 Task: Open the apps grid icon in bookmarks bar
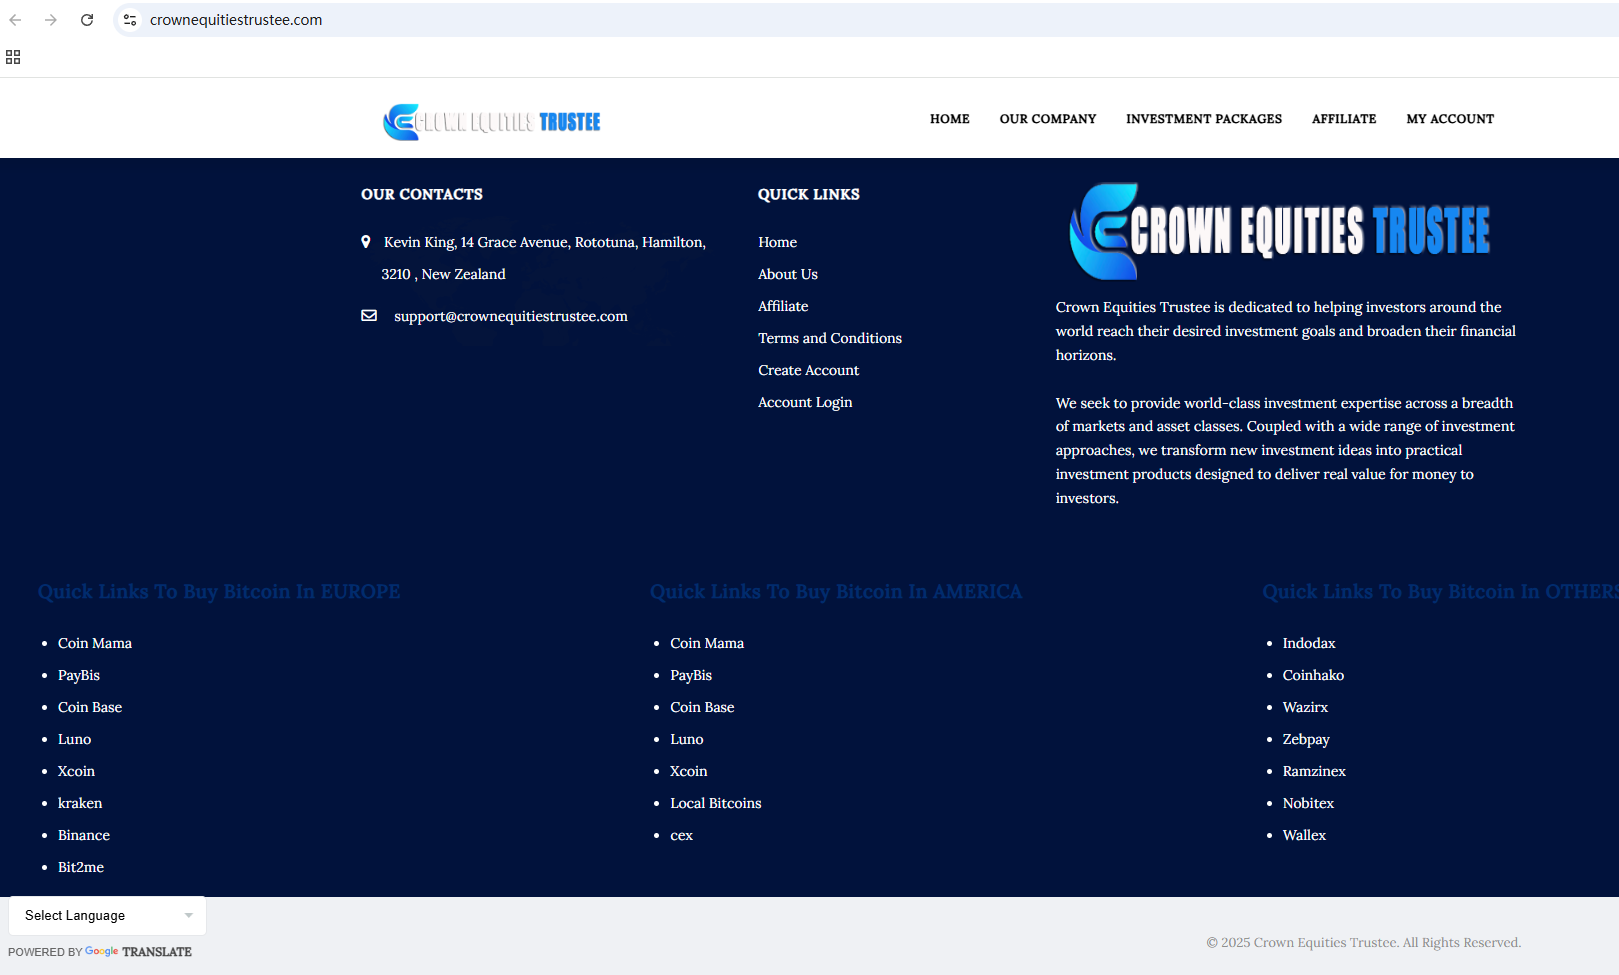coord(13,57)
